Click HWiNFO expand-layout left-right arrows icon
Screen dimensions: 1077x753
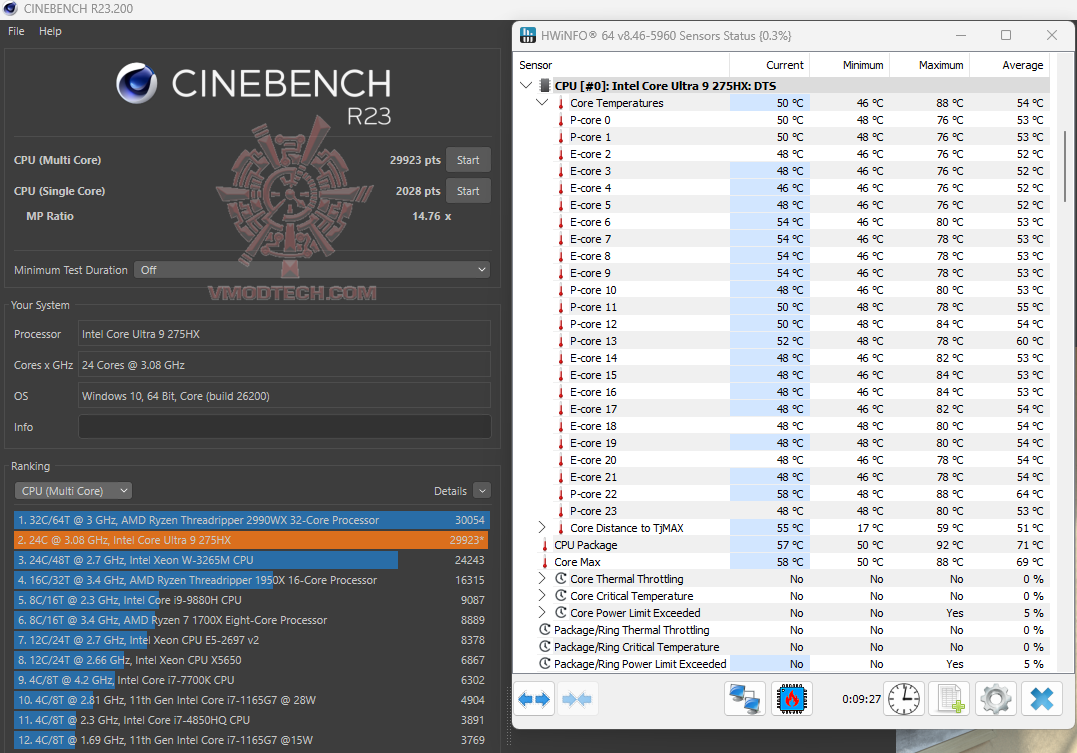pyautogui.click(x=534, y=699)
